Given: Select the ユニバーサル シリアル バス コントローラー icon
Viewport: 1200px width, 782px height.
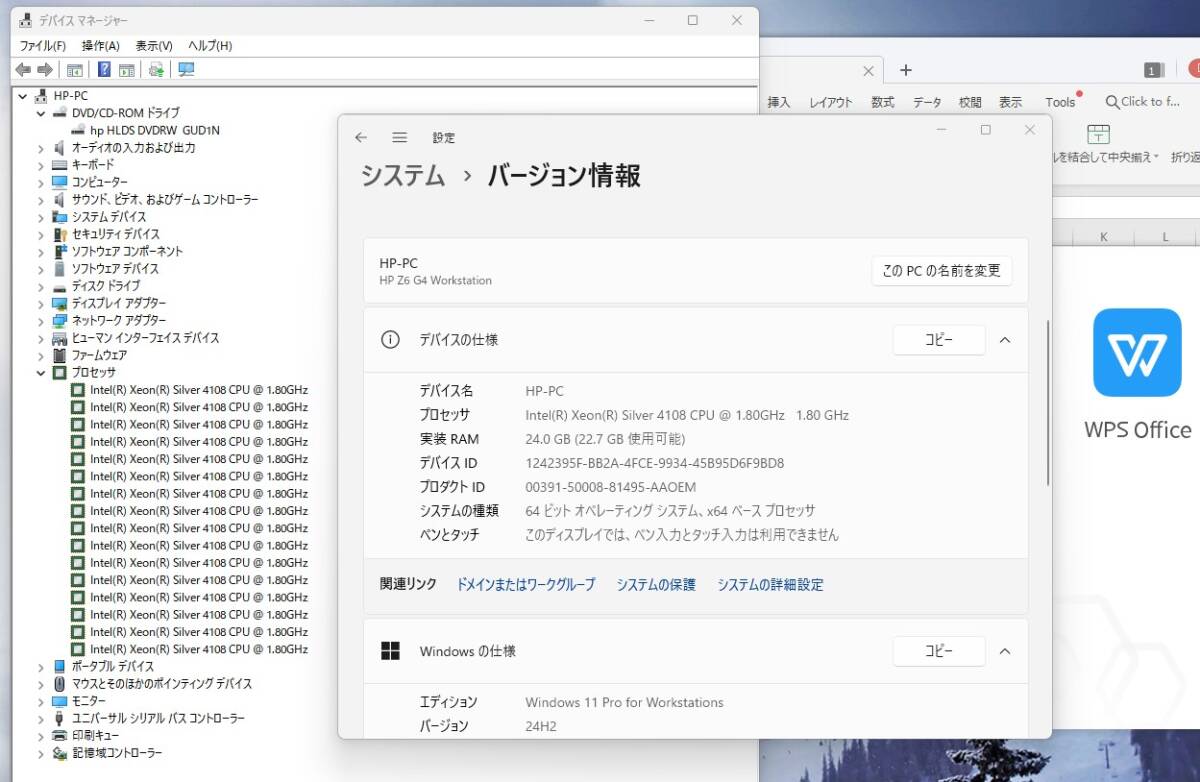Looking at the screenshot, I should coord(60,718).
